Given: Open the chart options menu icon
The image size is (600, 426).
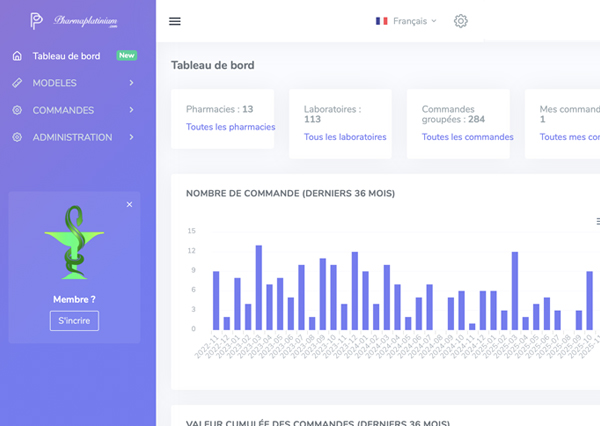Looking at the screenshot, I should [597, 221].
